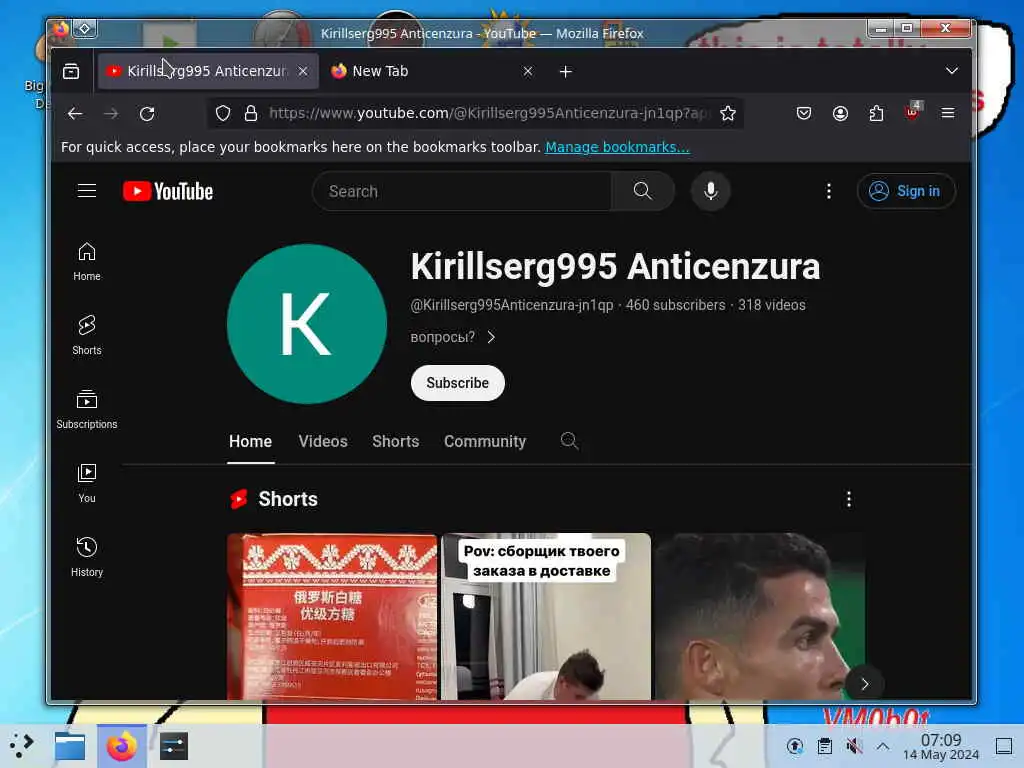Bookmark this page with the star
Viewport: 1024px width, 768px height.
[728, 114]
